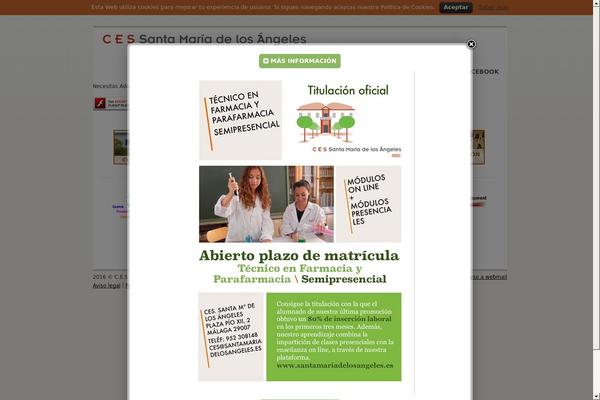Close the popup with the X icon
The height and width of the screenshot is (400, 600).
(471, 44)
